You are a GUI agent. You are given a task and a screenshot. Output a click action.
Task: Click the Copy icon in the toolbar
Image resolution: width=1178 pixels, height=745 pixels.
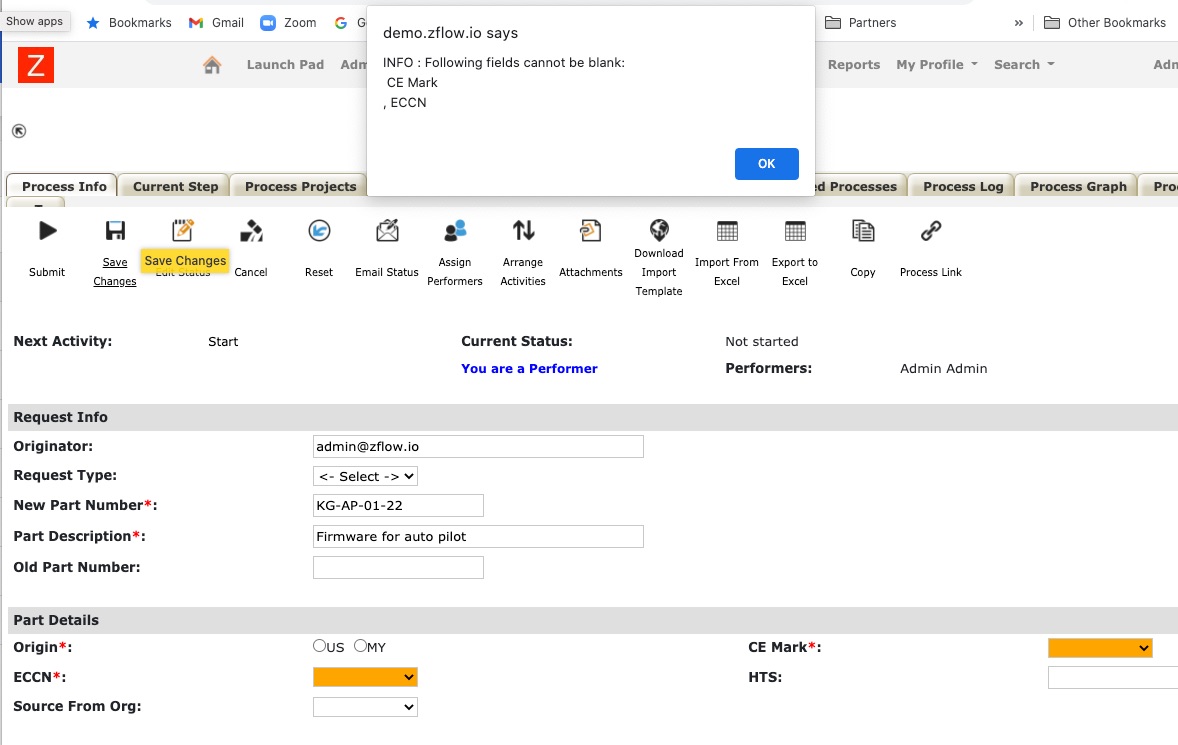click(862, 240)
